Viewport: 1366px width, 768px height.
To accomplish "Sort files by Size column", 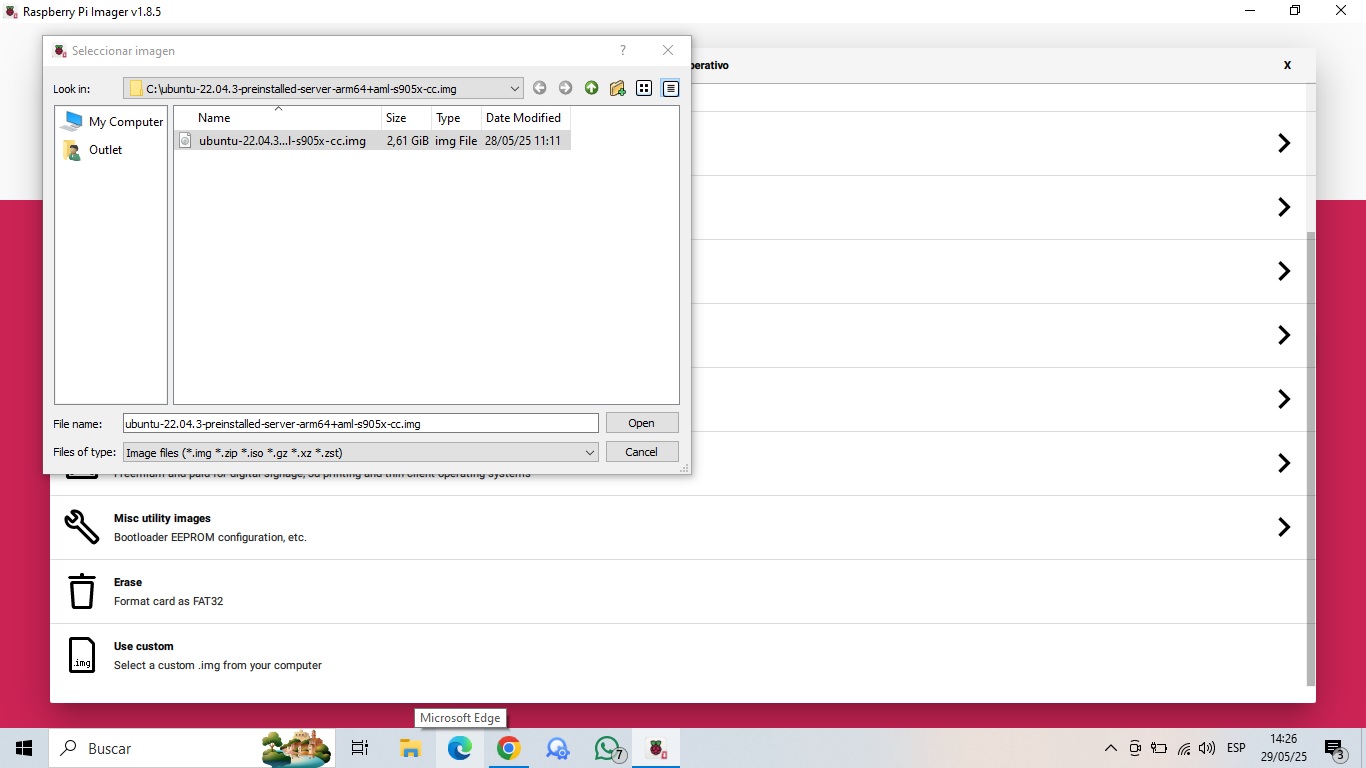I will (407, 118).
